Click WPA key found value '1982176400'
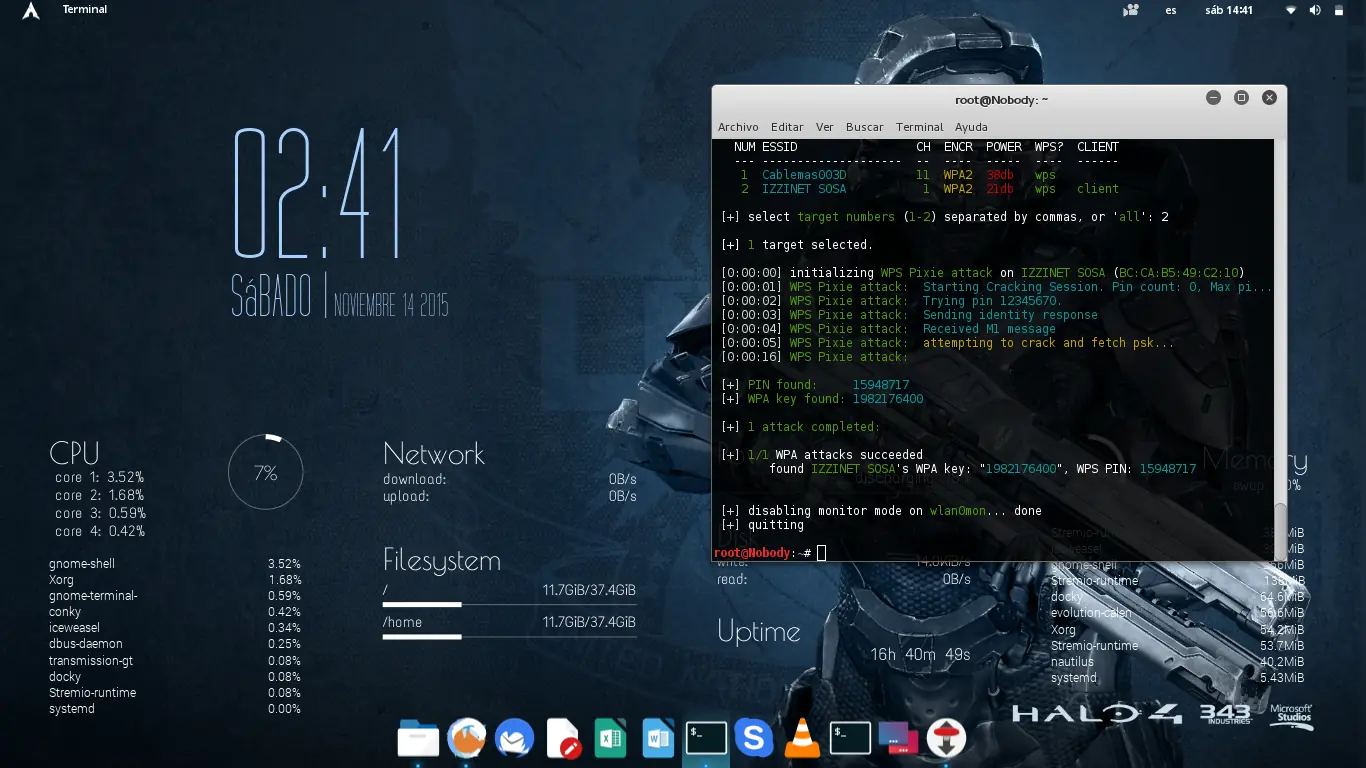Image resolution: width=1366 pixels, height=768 pixels. 888,399
